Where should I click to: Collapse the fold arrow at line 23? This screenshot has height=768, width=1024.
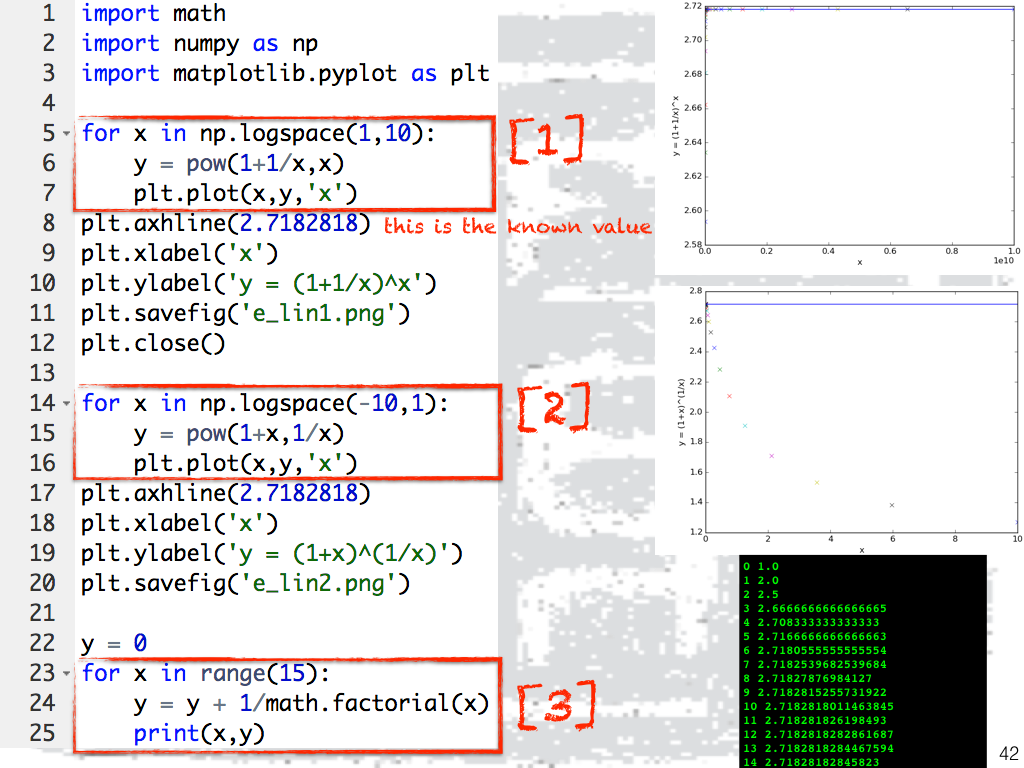[67, 674]
